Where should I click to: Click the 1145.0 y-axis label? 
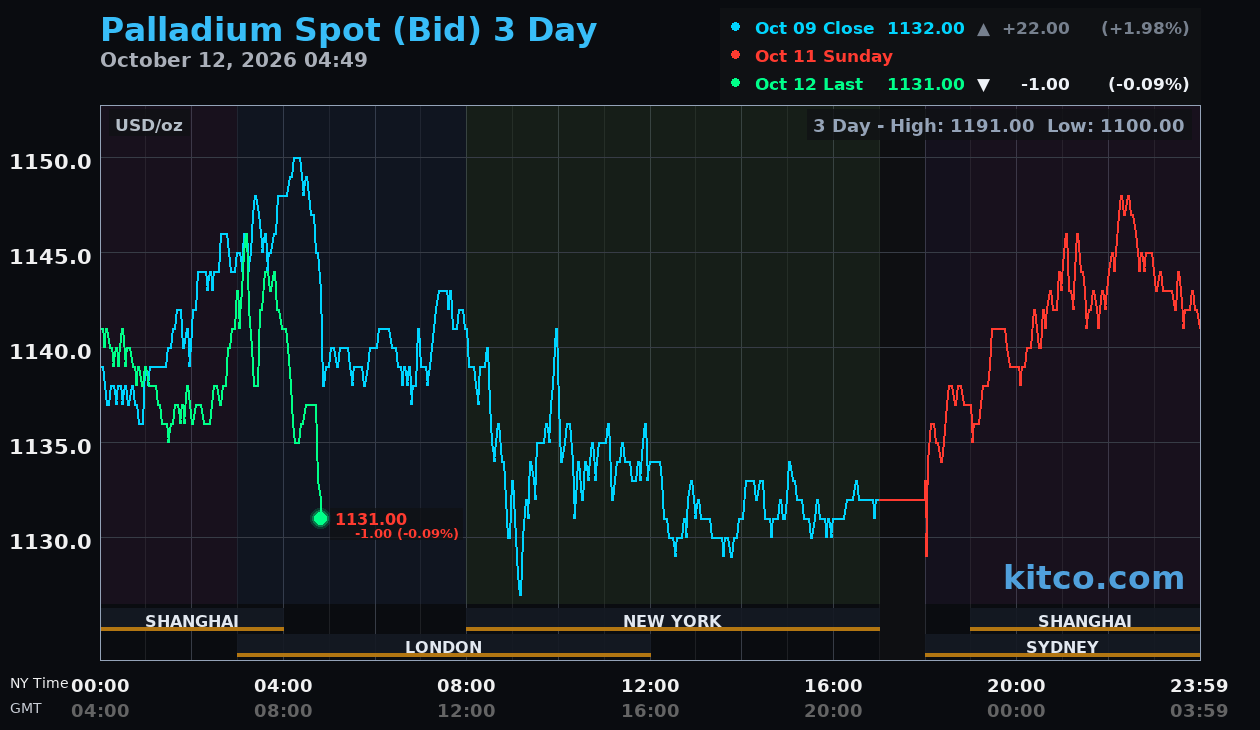(x=51, y=256)
